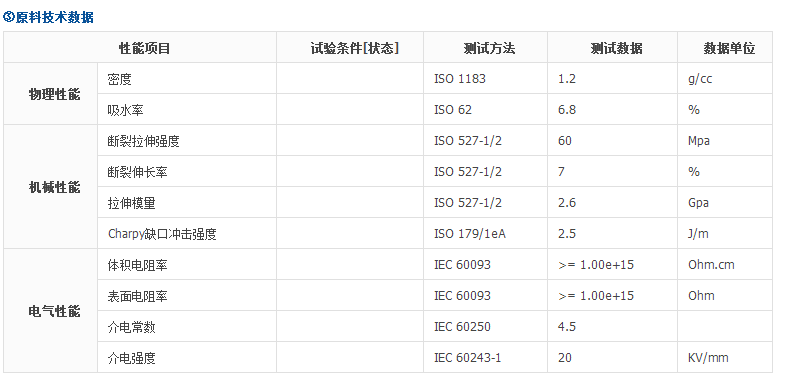Click the circular icon beside 原料技术数据

(x=9, y=17)
